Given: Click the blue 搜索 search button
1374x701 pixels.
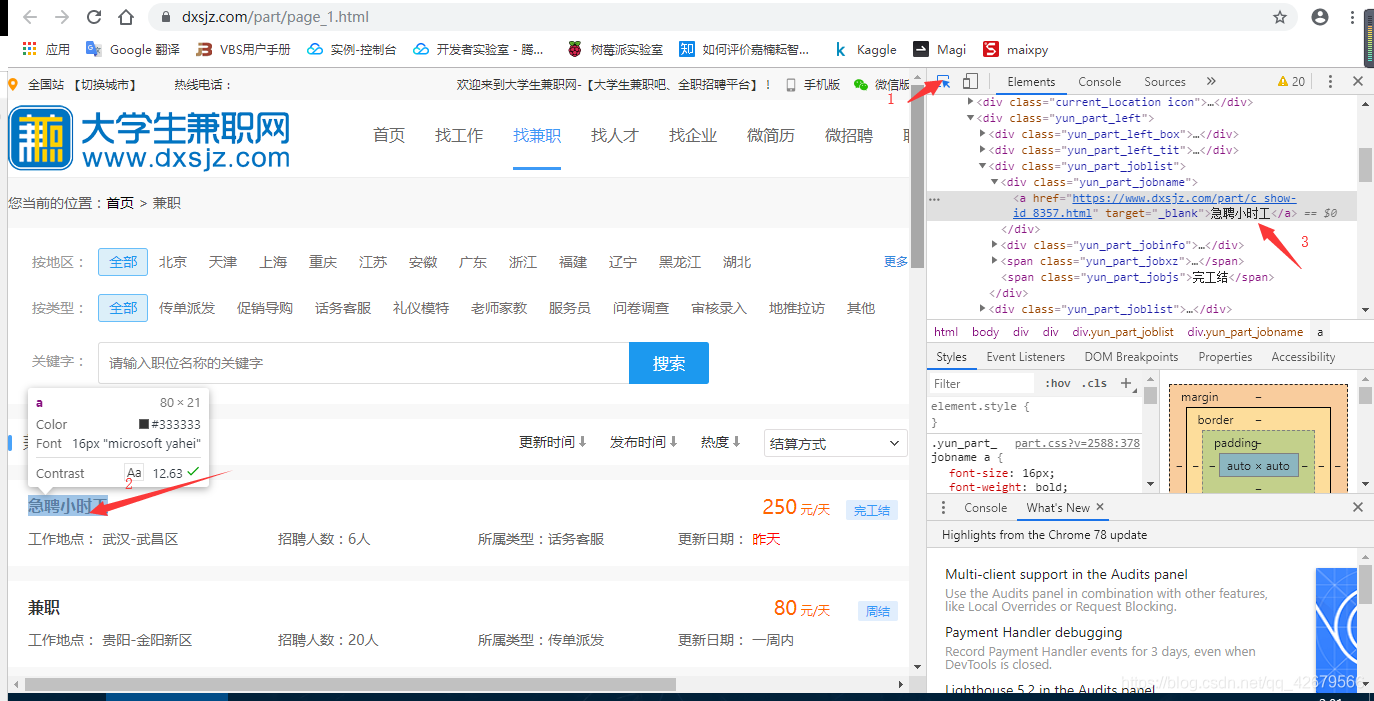Looking at the screenshot, I should [668, 362].
